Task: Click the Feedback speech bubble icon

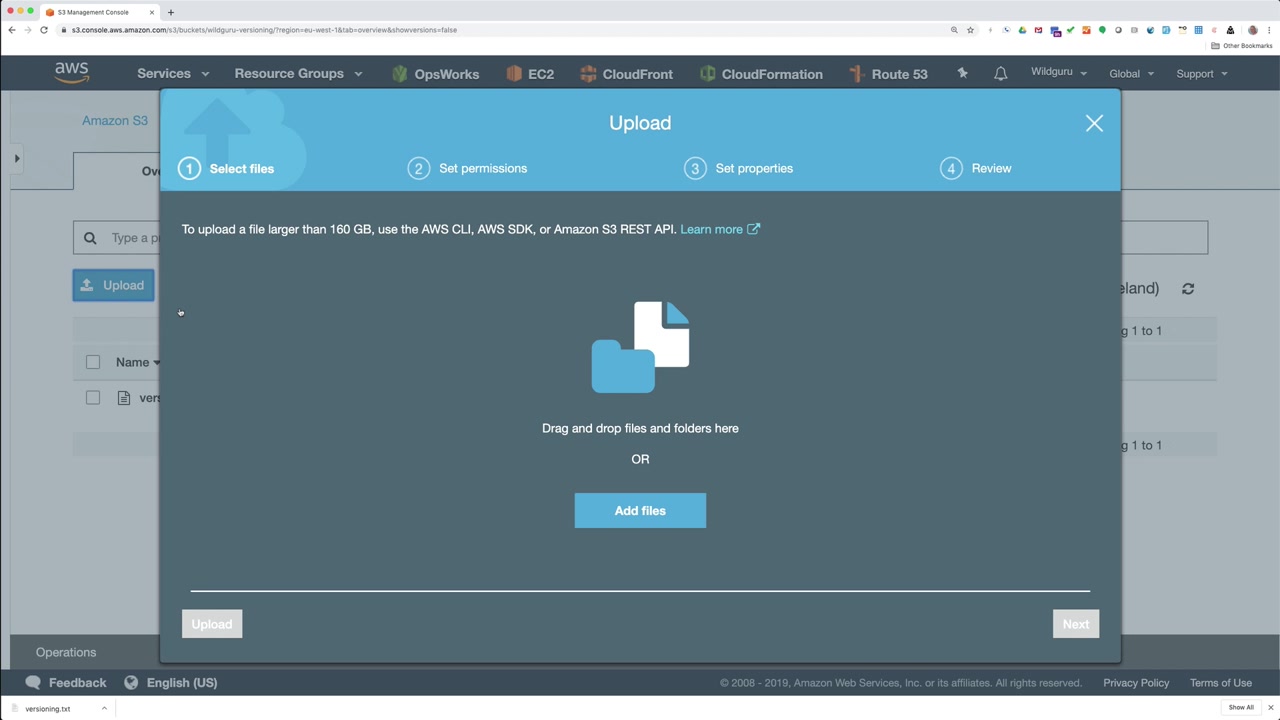Action: point(33,683)
